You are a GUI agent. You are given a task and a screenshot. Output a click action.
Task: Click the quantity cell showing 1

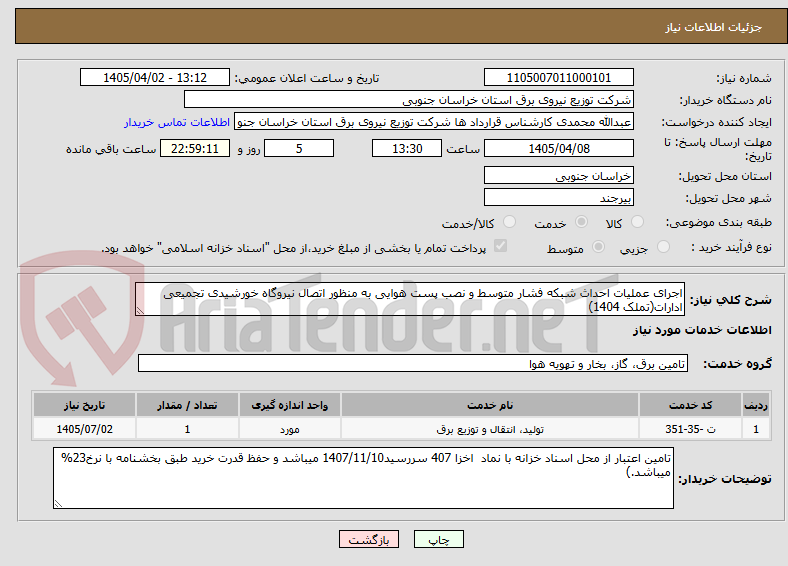coord(187,429)
